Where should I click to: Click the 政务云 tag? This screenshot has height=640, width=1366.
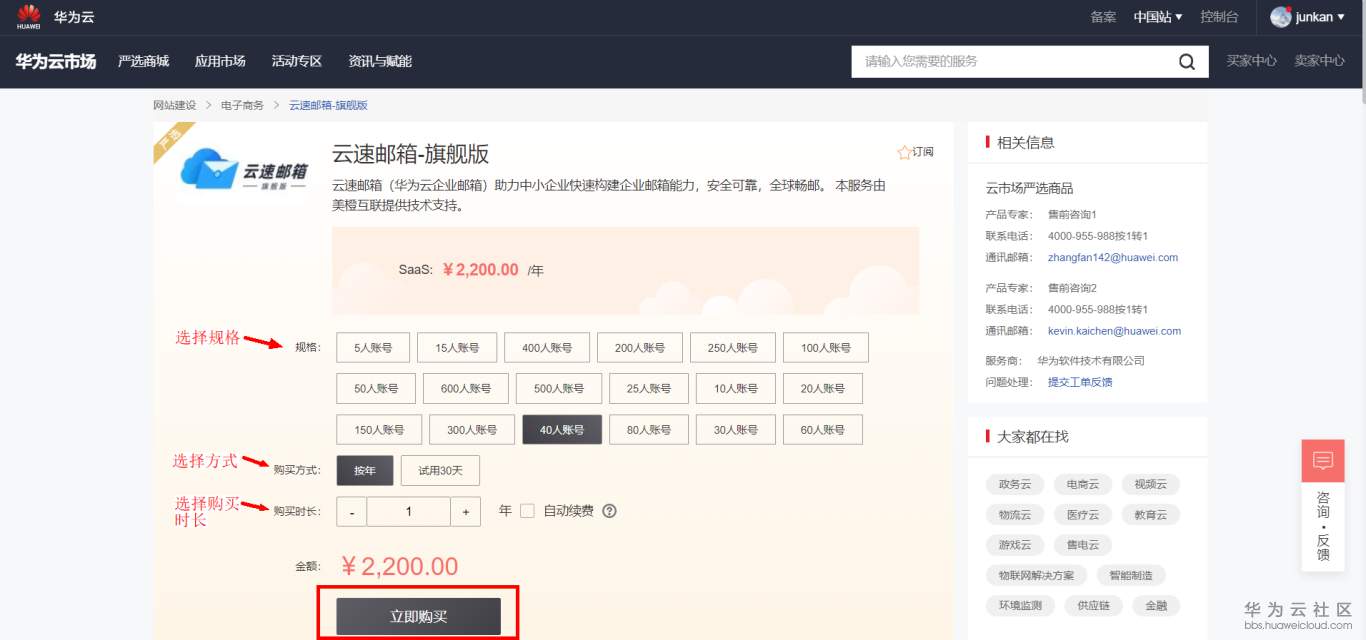pos(1015,484)
